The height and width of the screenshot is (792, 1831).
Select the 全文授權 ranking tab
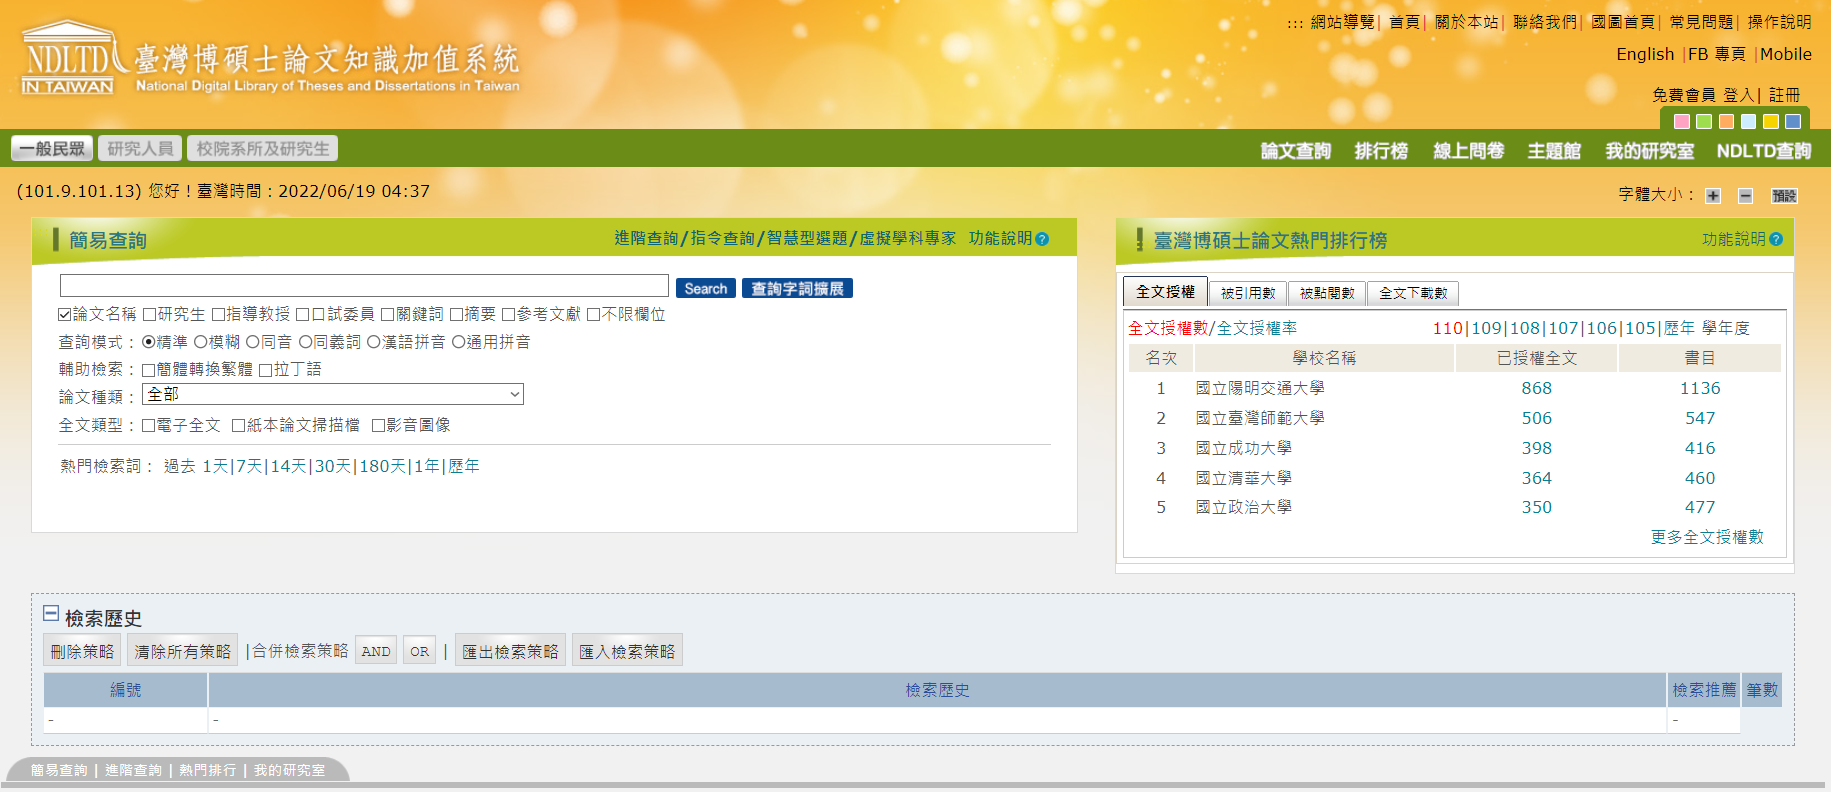tap(1165, 291)
